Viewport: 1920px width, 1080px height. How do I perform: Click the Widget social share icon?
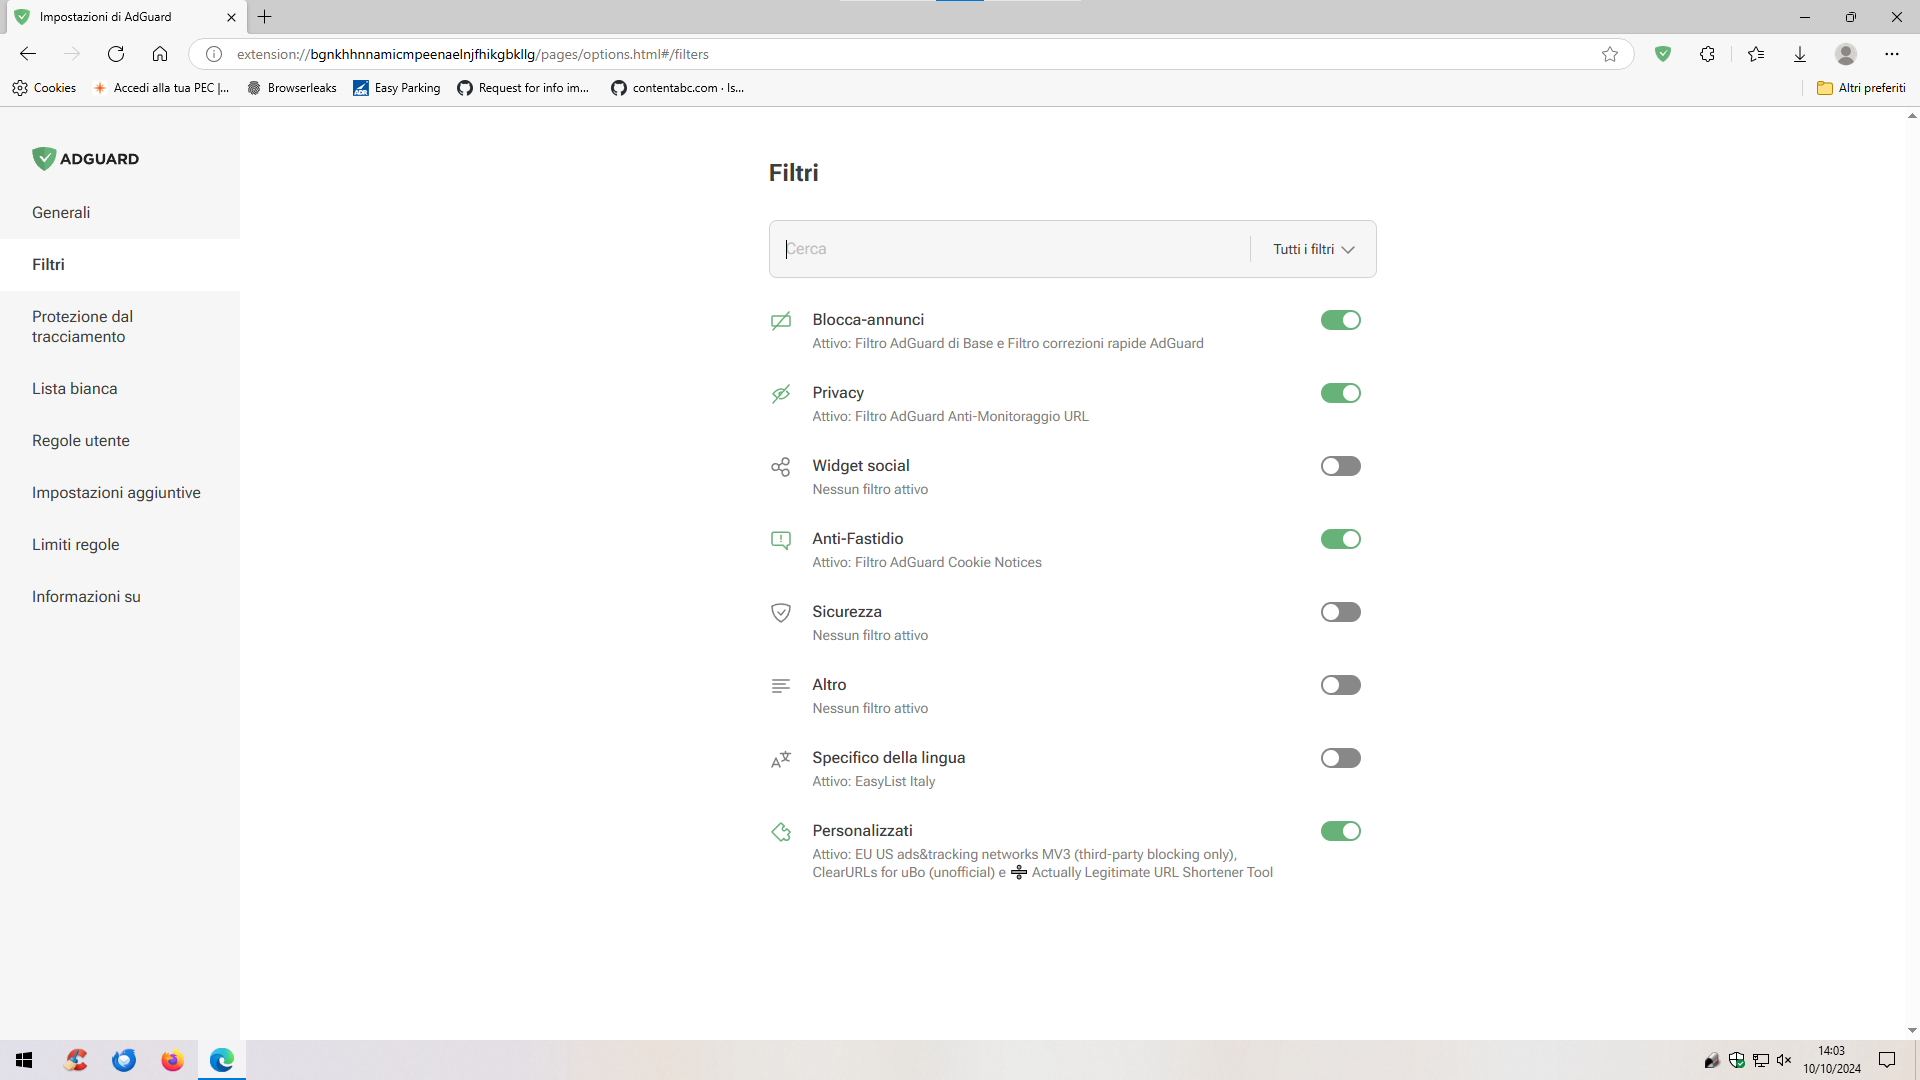pos(781,467)
